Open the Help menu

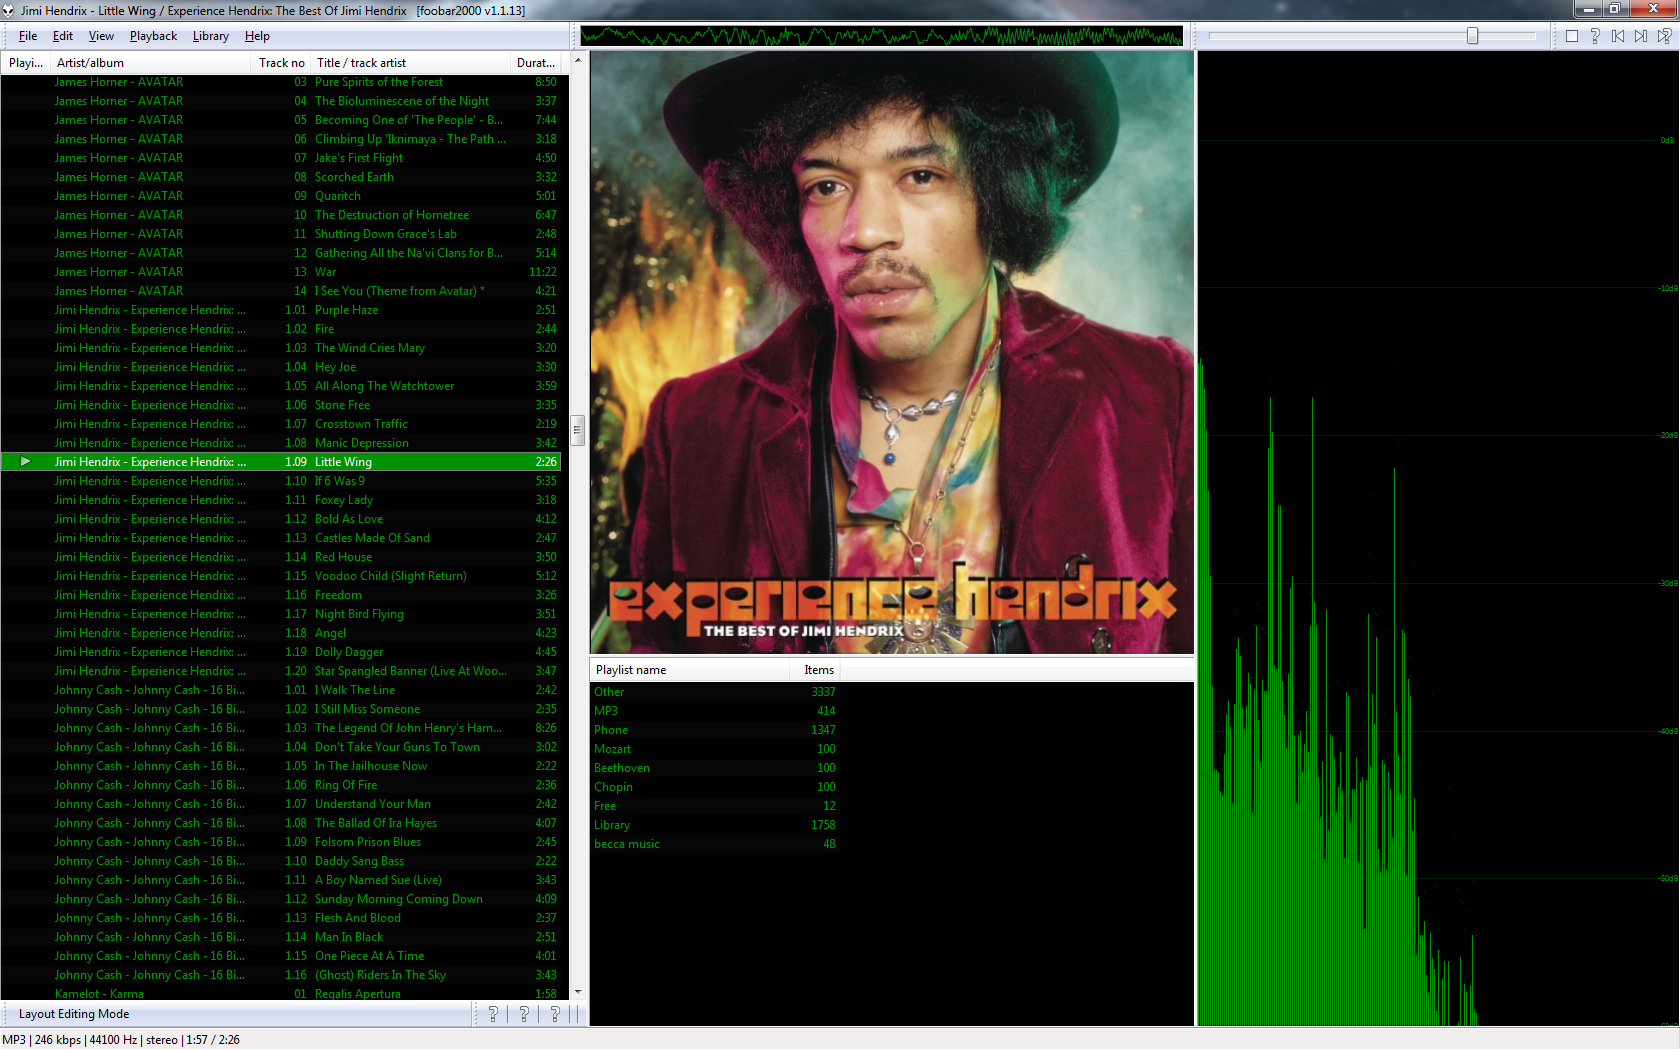click(257, 36)
